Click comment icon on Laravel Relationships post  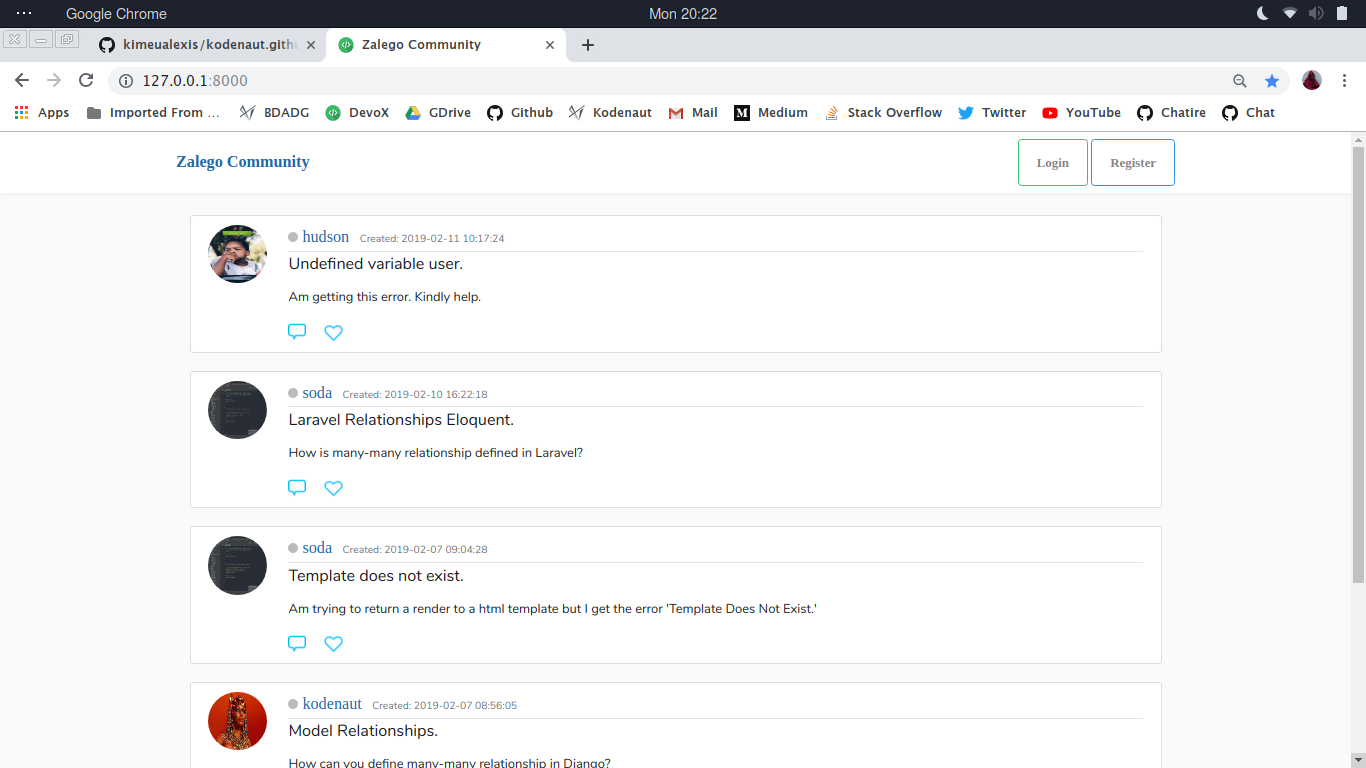pos(297,488)
